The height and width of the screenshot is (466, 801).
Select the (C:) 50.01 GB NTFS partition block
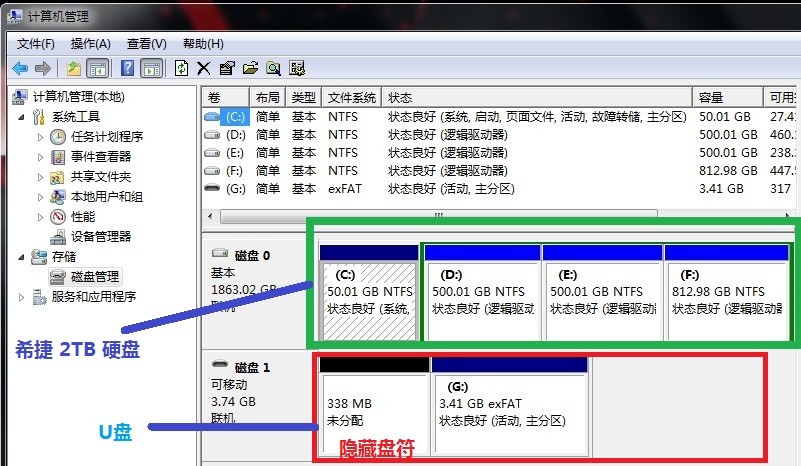(x=369, y=293)
